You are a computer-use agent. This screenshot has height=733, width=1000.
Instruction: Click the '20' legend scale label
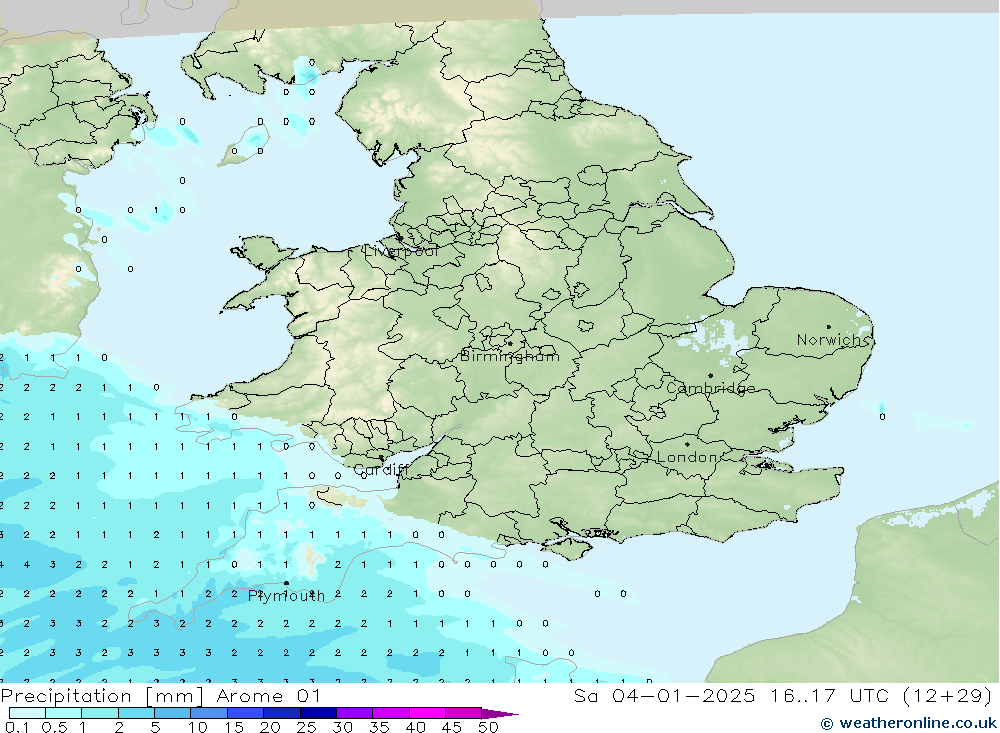point(270,727)
